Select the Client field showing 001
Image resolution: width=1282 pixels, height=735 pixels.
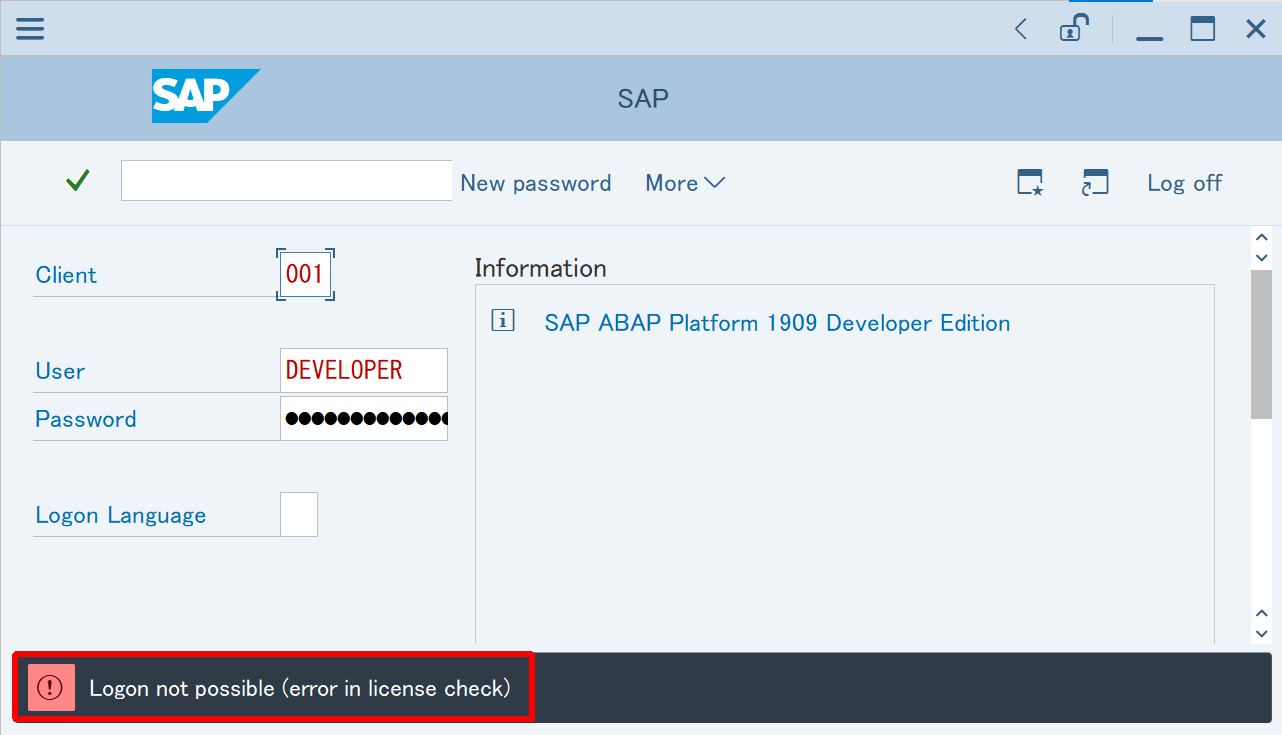point(305,274)
